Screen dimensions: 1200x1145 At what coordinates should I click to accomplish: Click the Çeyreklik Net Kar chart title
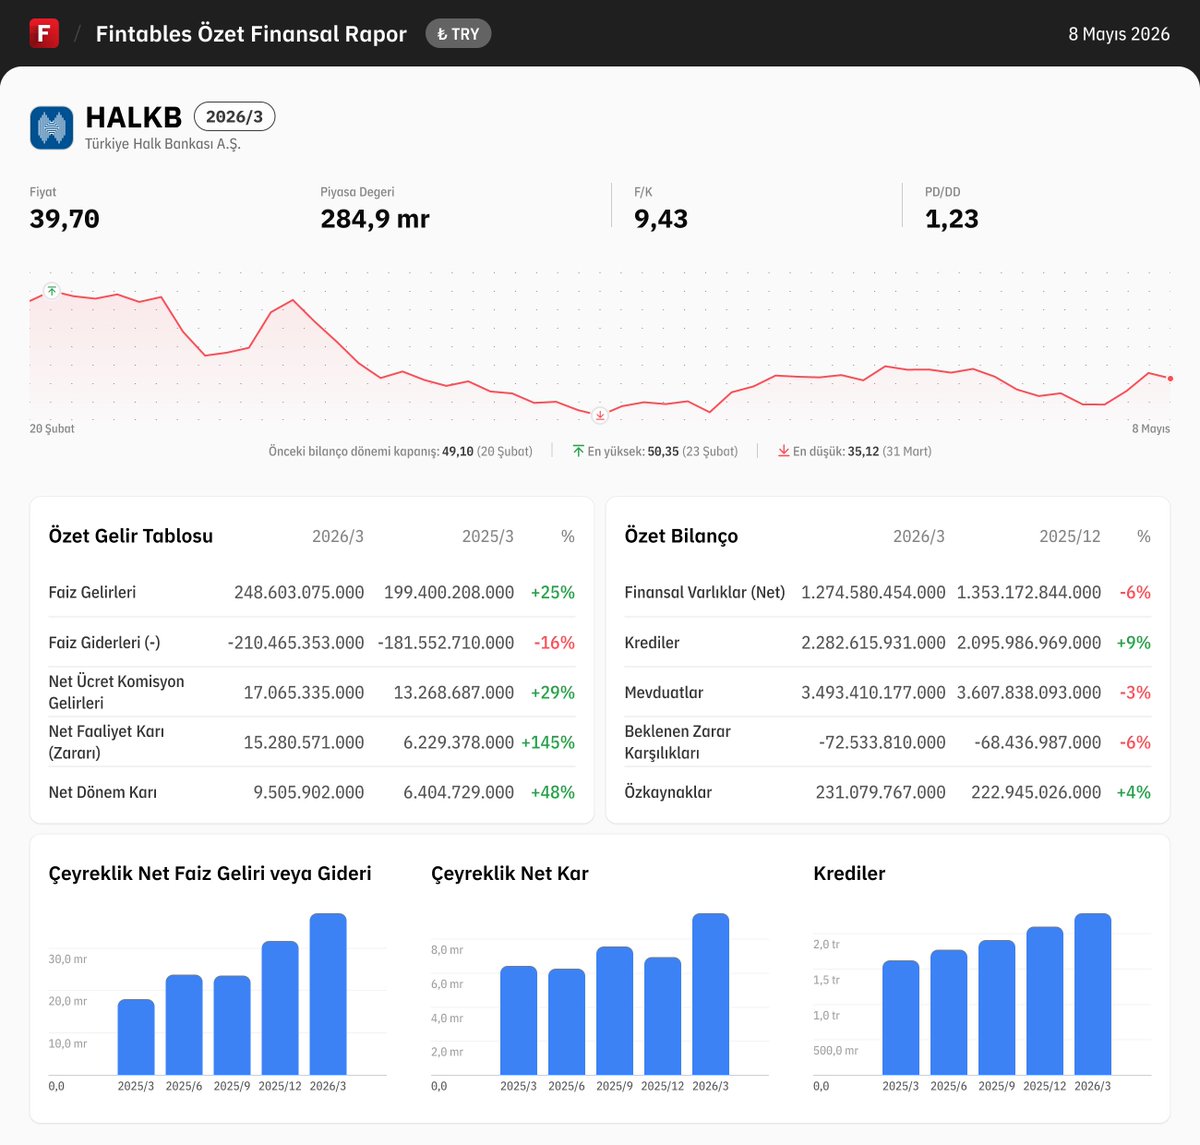point(510,873)
